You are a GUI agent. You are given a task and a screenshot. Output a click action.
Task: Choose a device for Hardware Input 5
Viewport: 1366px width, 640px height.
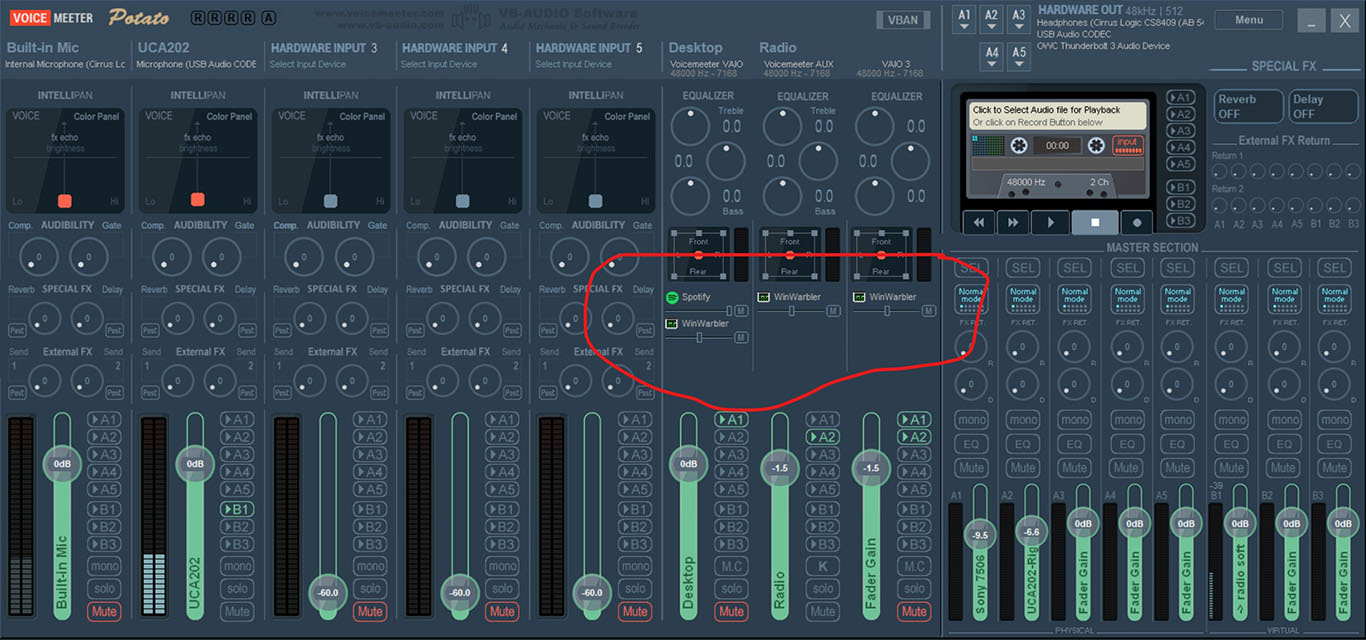[x=573, y=64]
